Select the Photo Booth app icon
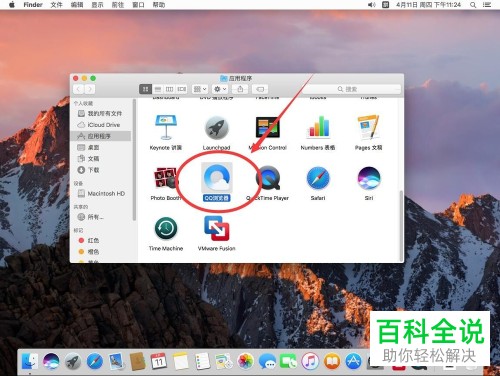 point(166,178)
